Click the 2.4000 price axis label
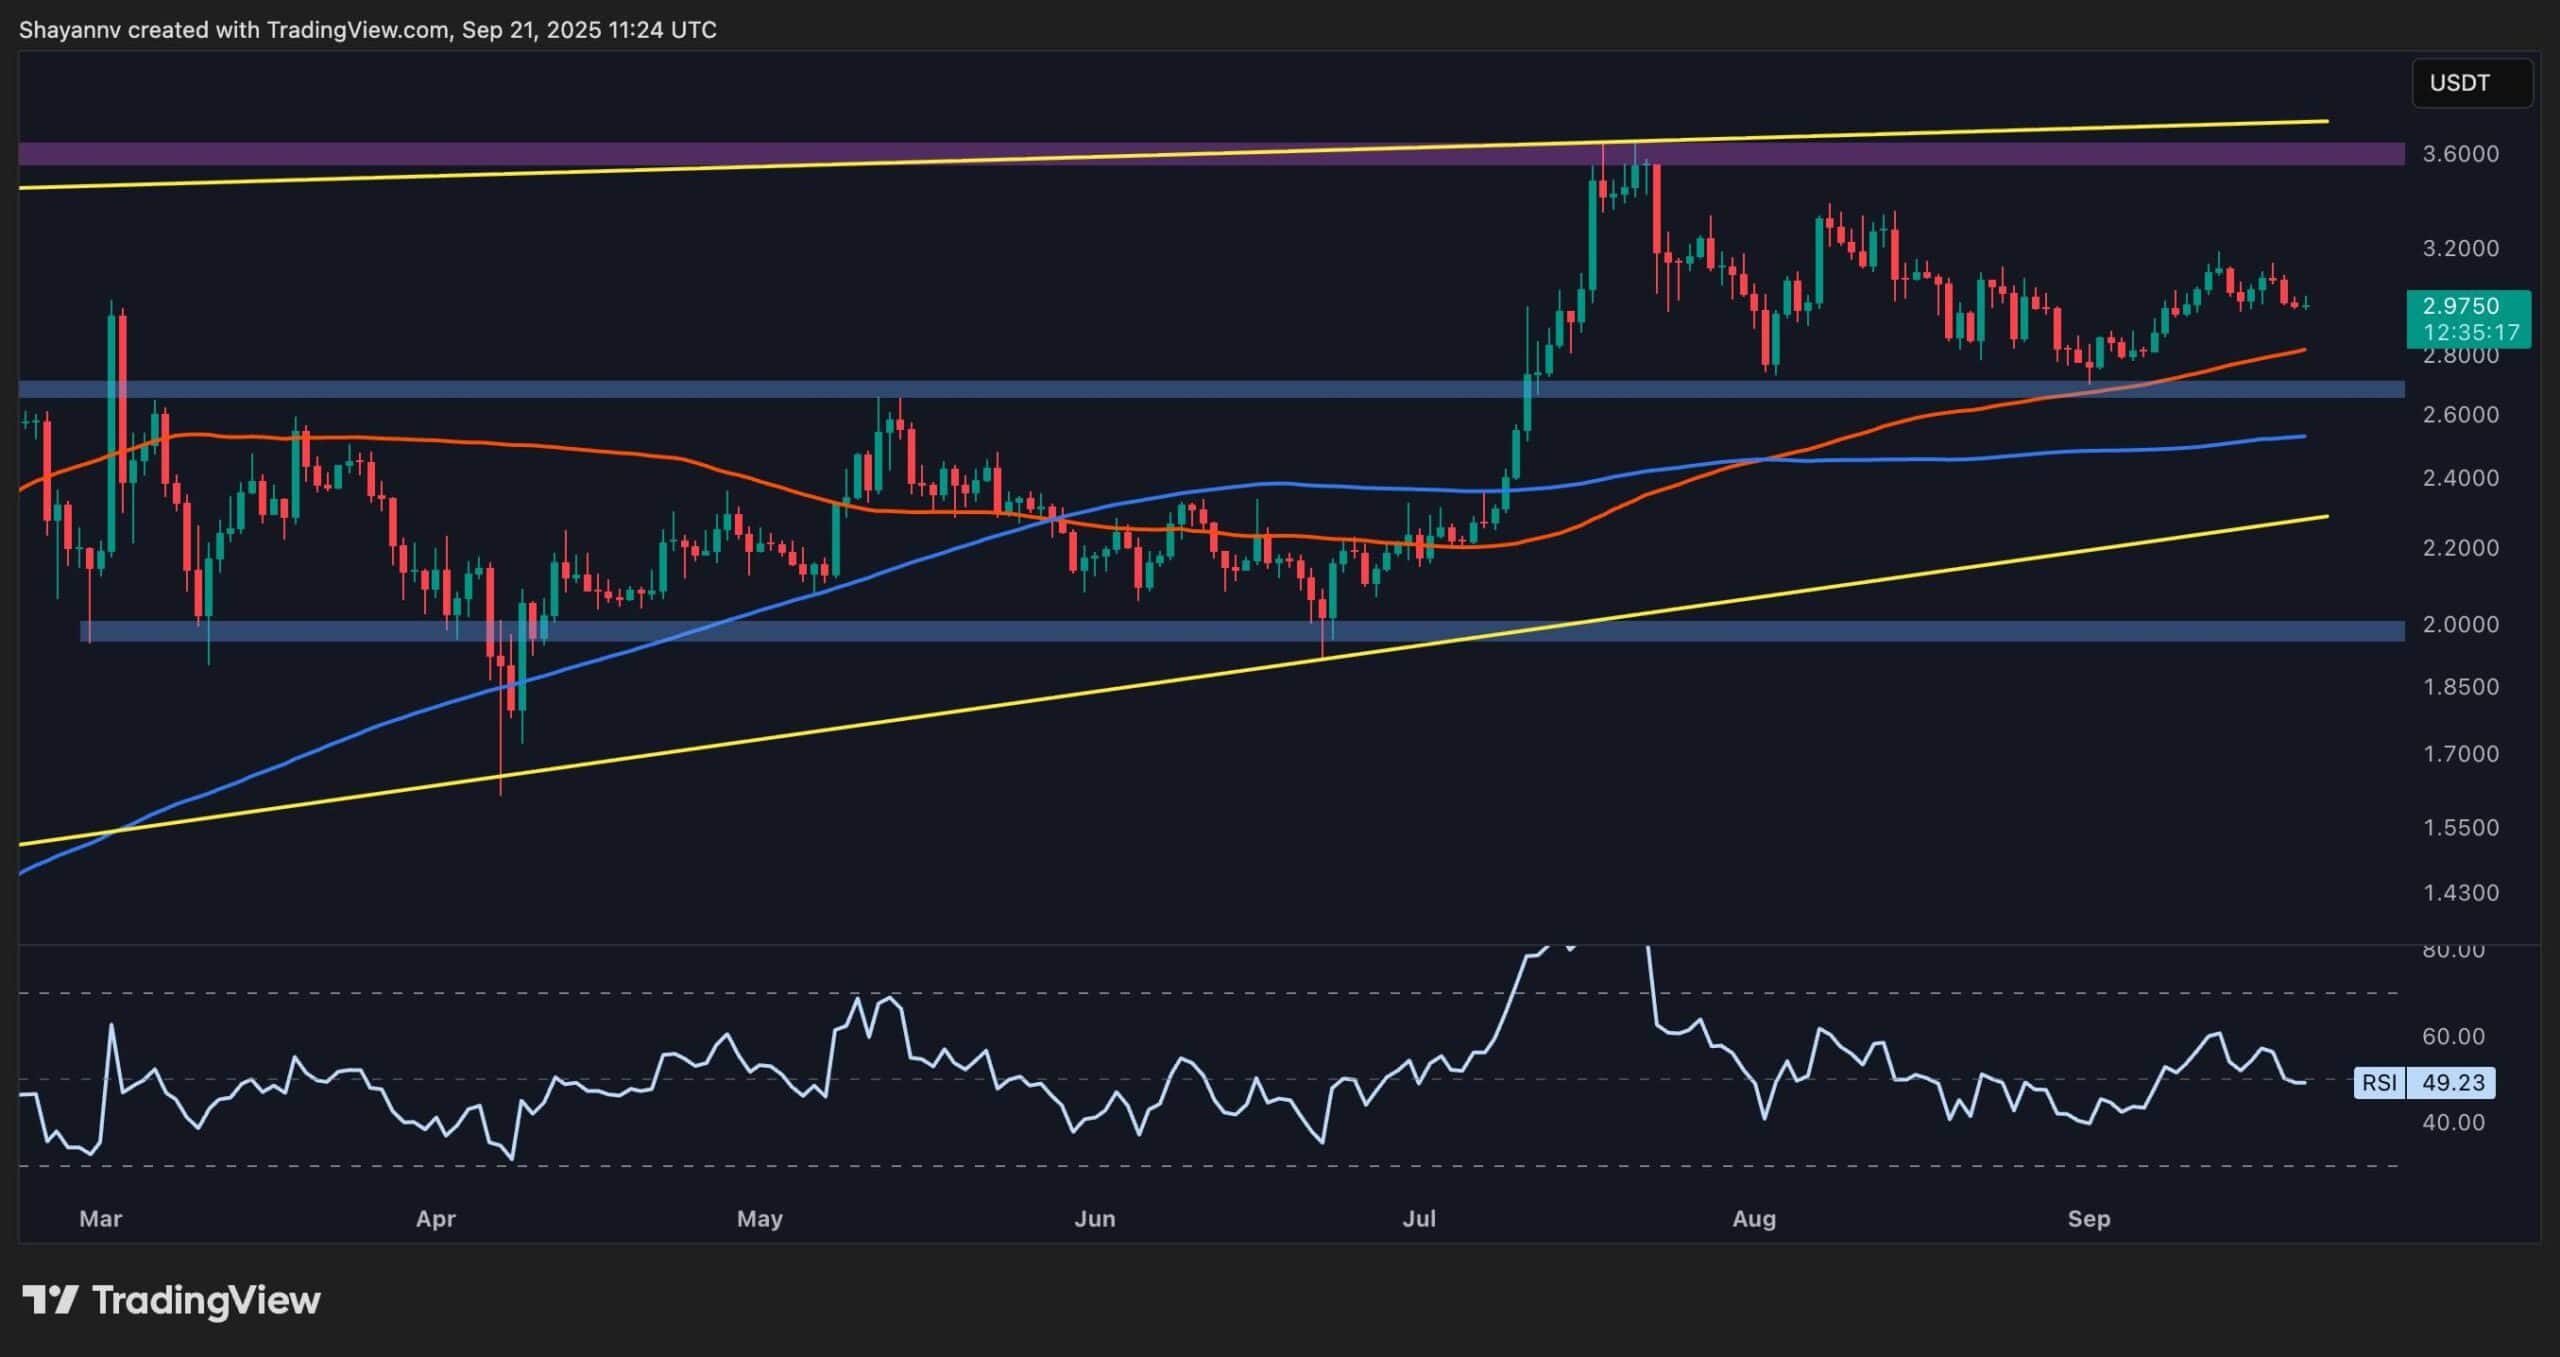This screenshot has height=1357, width=2560. pos(2459,478)
